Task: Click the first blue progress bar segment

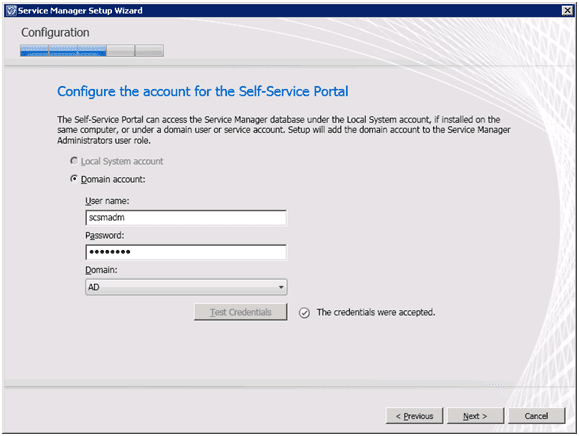Action: tap(34, 51)
